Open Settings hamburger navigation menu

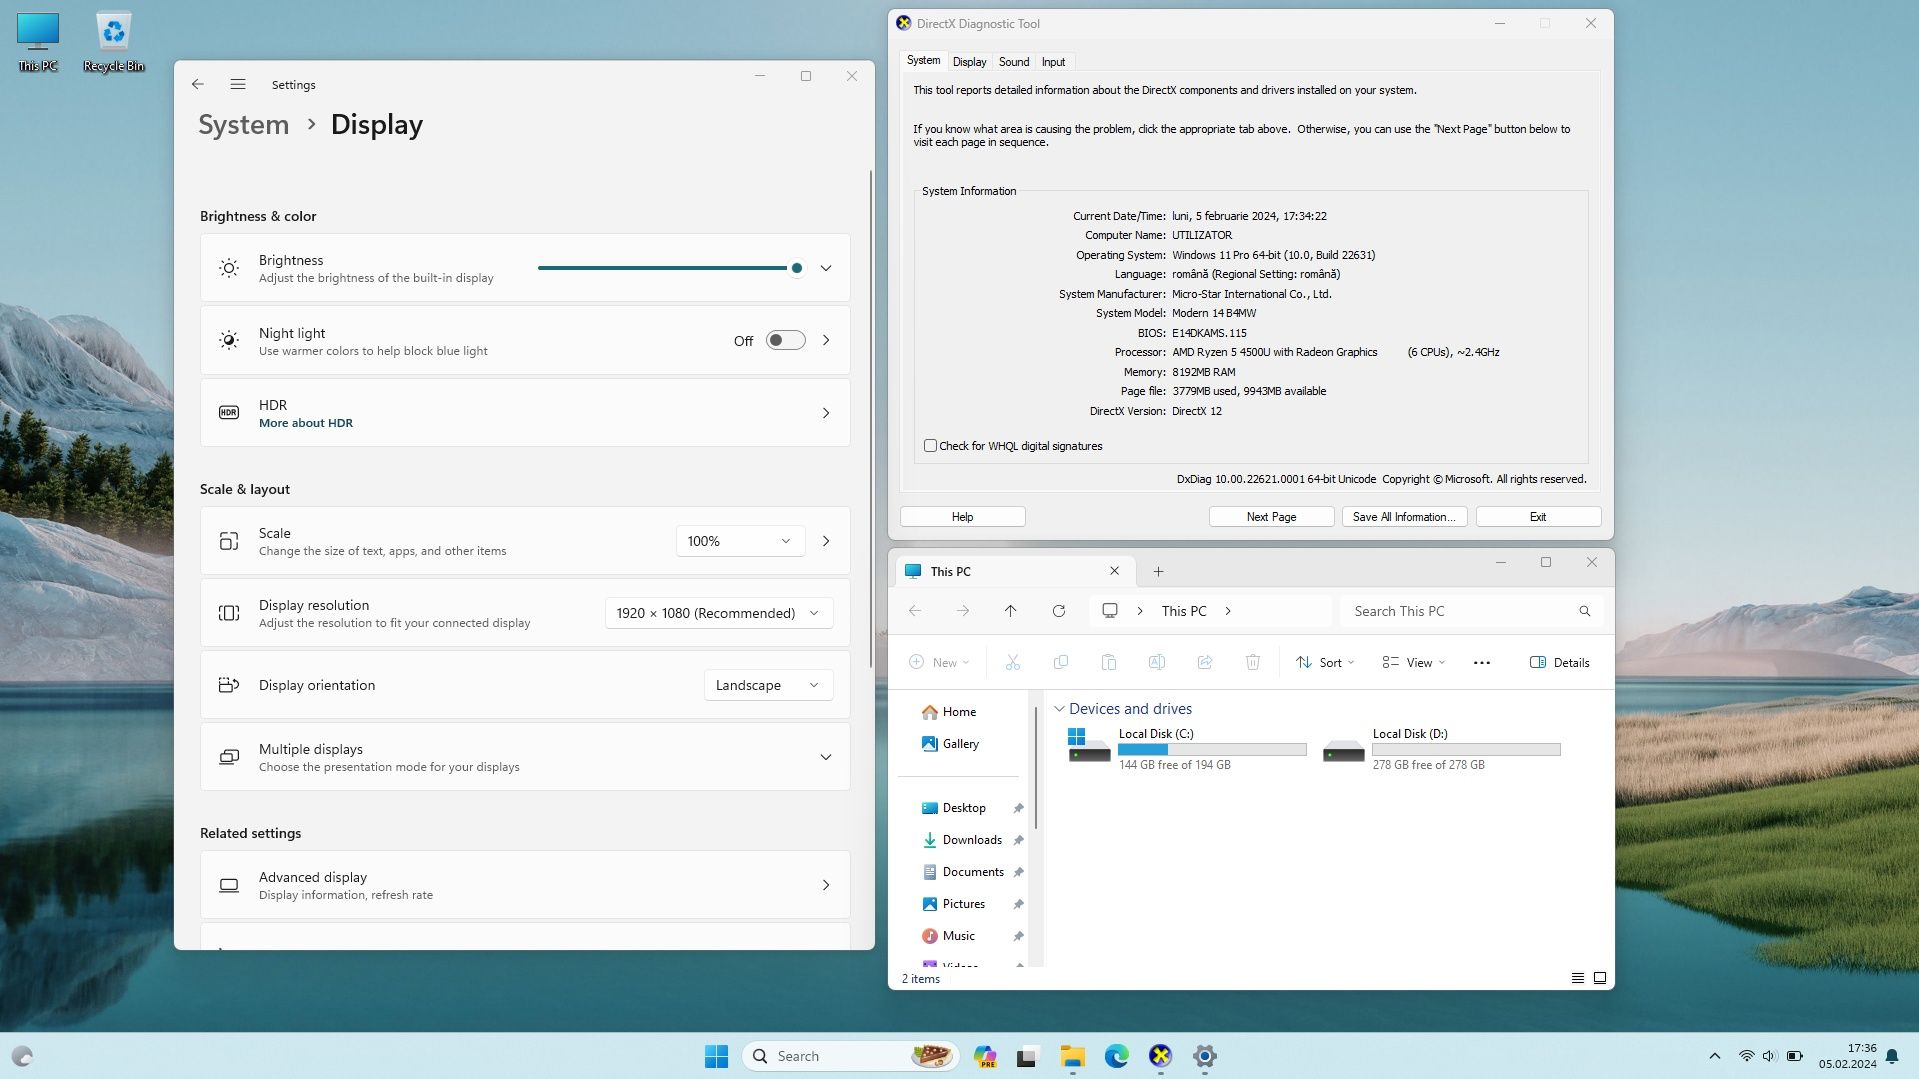pos(237,85)
